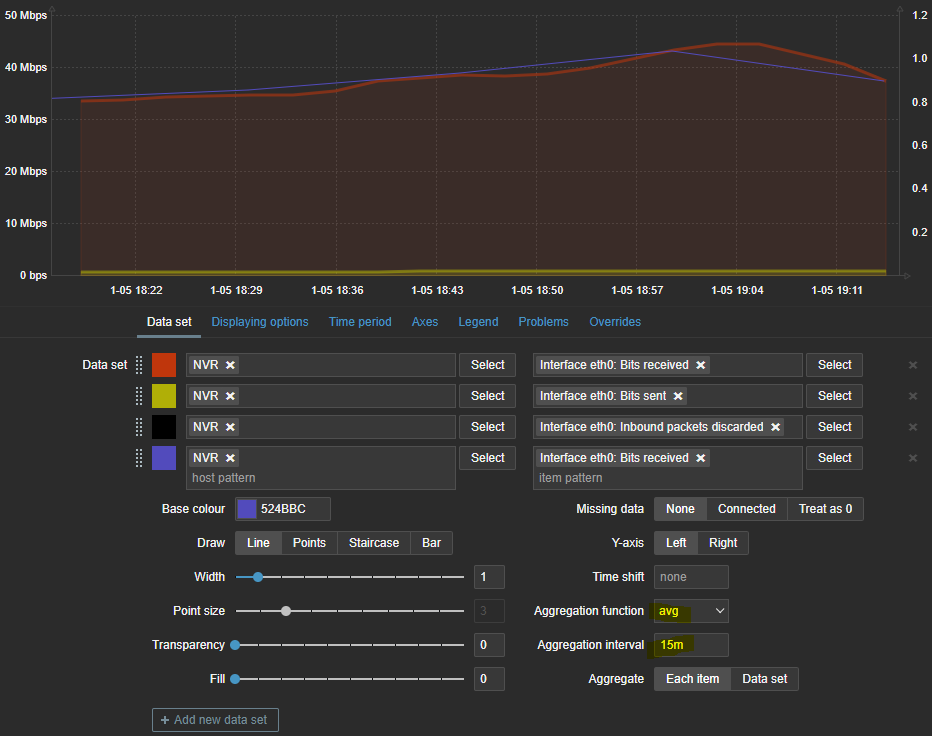
Task: Remove 'Bits sent' item tag
Action: [x=677, y=396]
